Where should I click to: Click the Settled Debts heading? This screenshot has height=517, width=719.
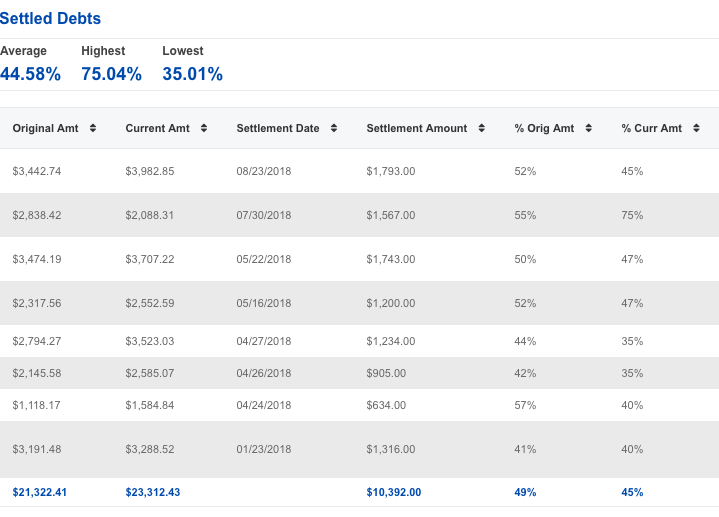(x=51, y=19)
